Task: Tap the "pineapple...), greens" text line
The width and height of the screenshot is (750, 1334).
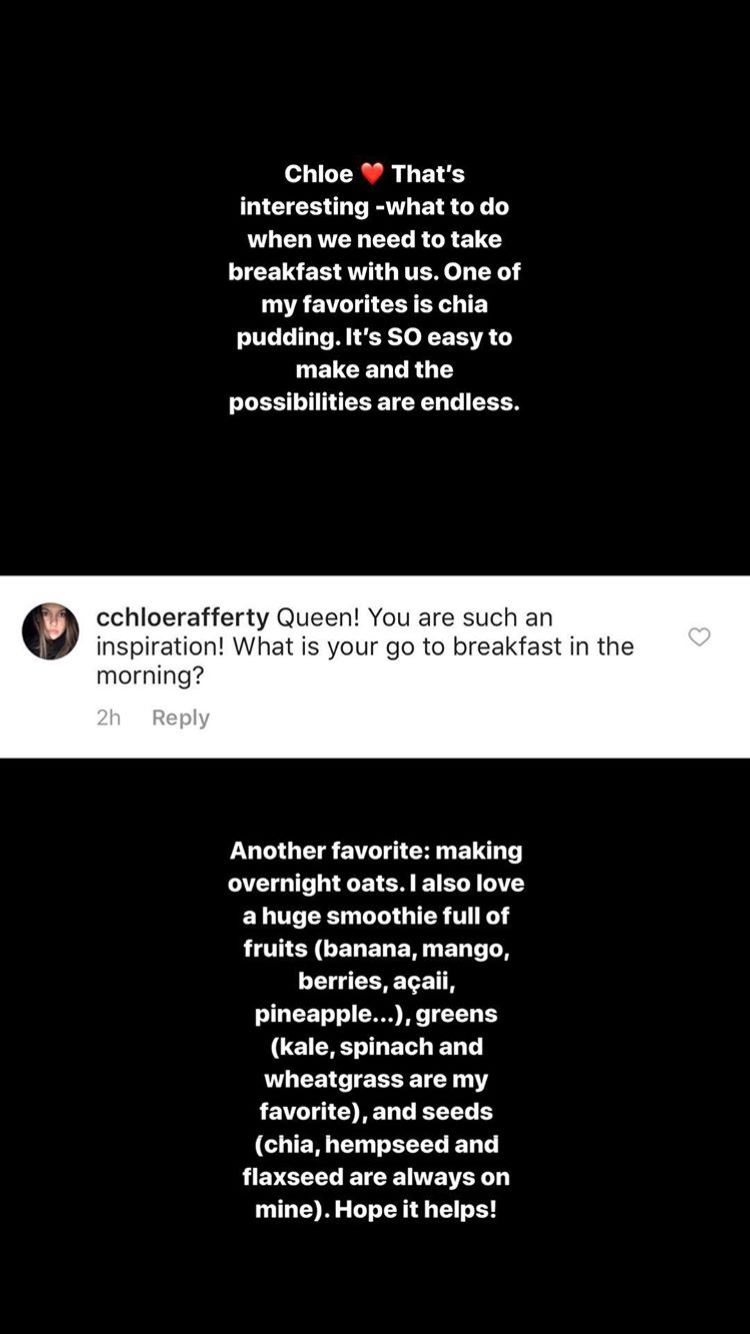Action: 375,1014
